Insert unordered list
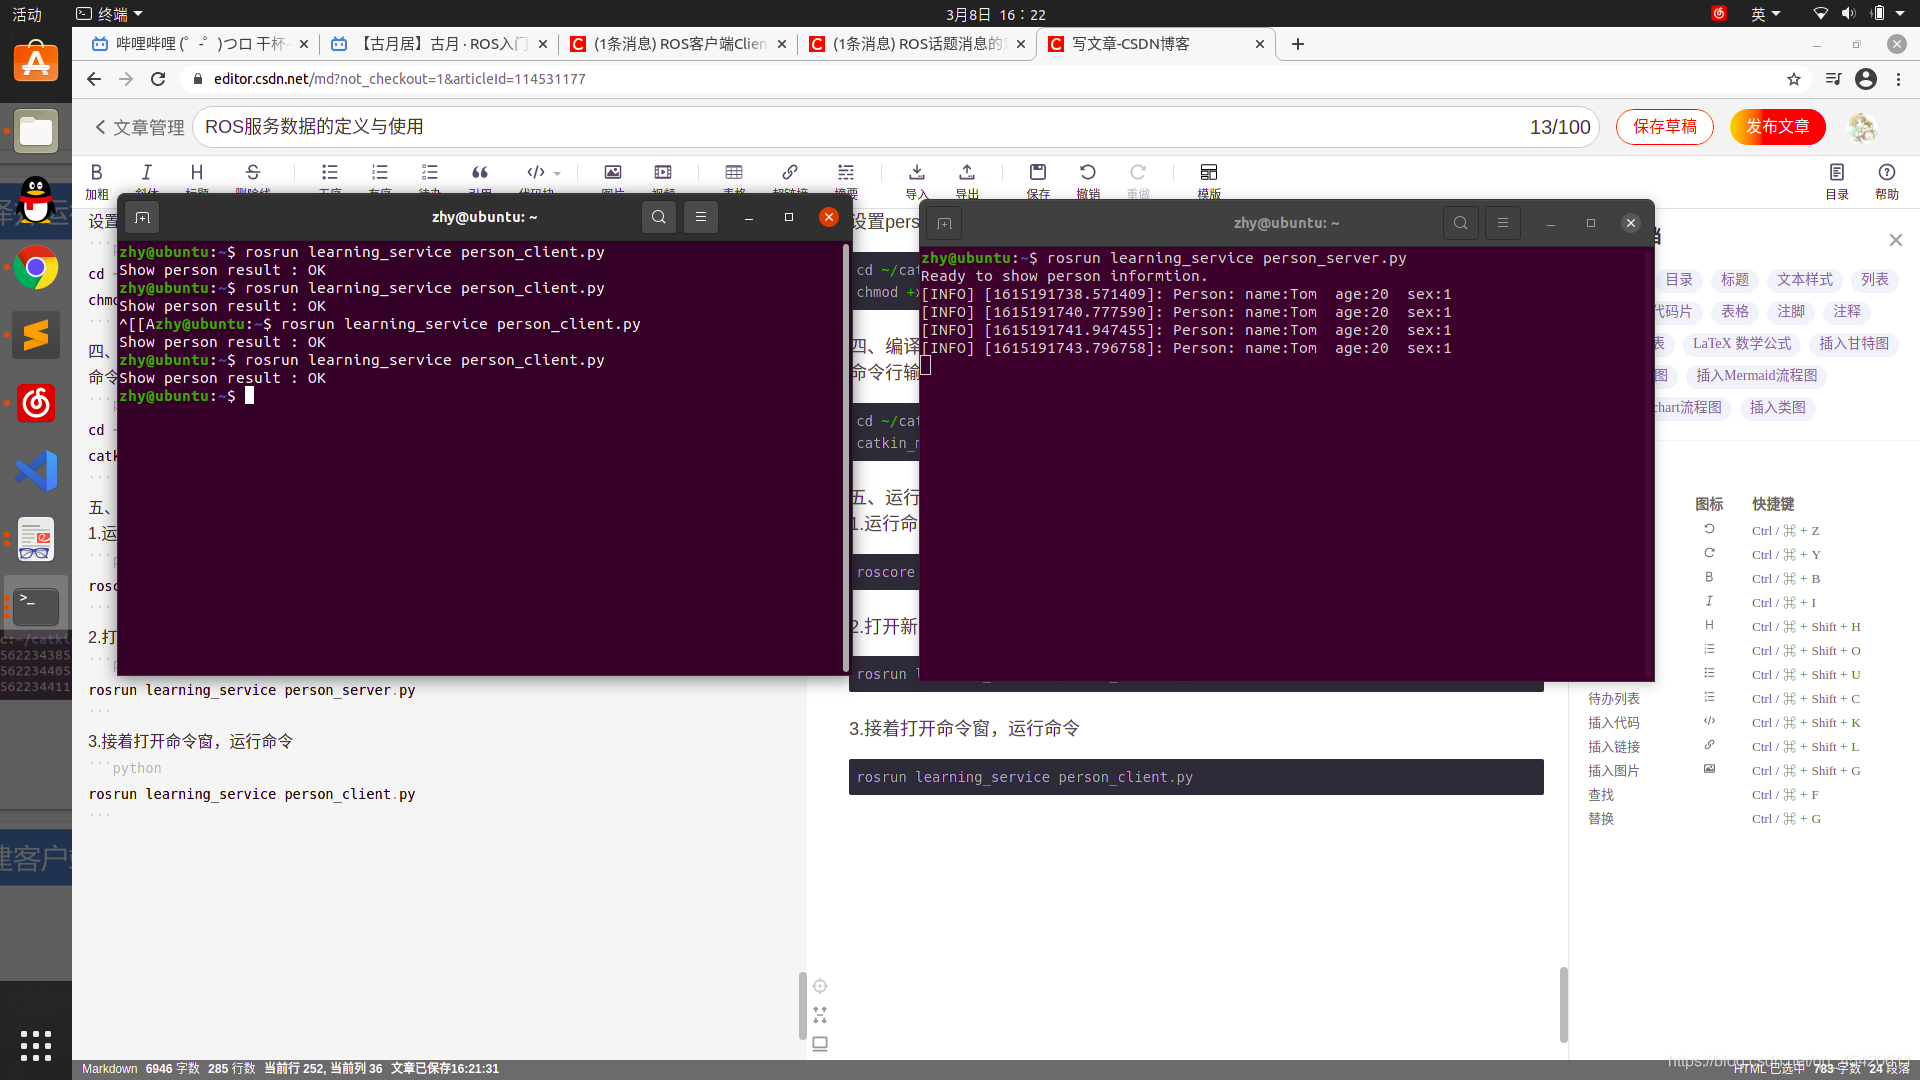 pos(330,172)
